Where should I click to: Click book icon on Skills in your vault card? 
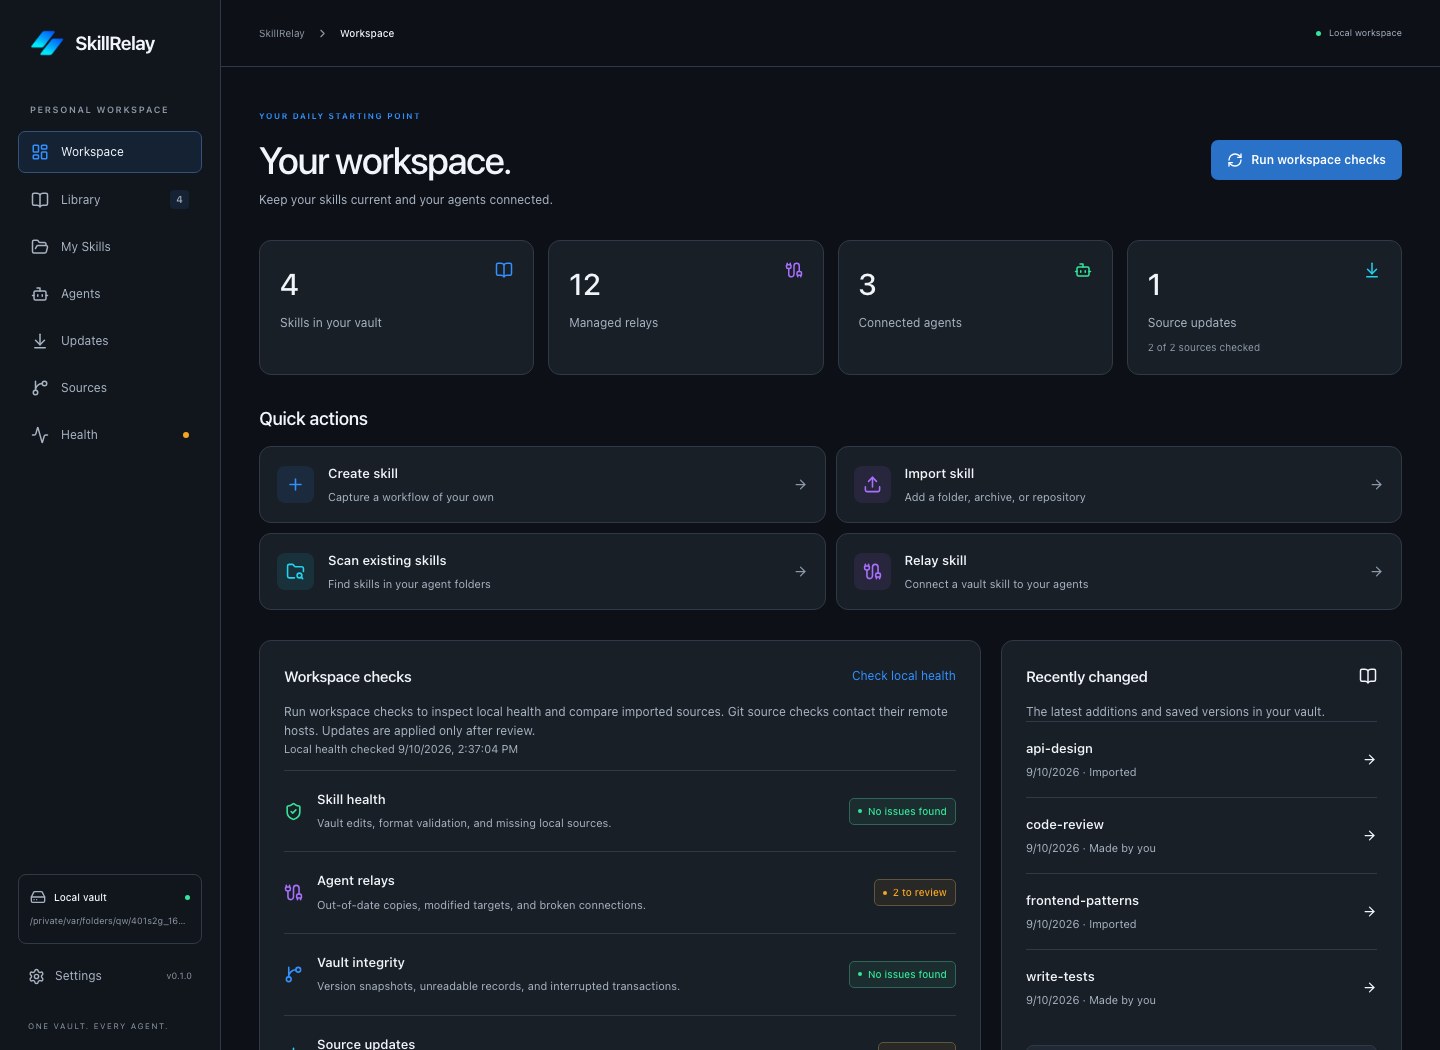click(504, 270)
